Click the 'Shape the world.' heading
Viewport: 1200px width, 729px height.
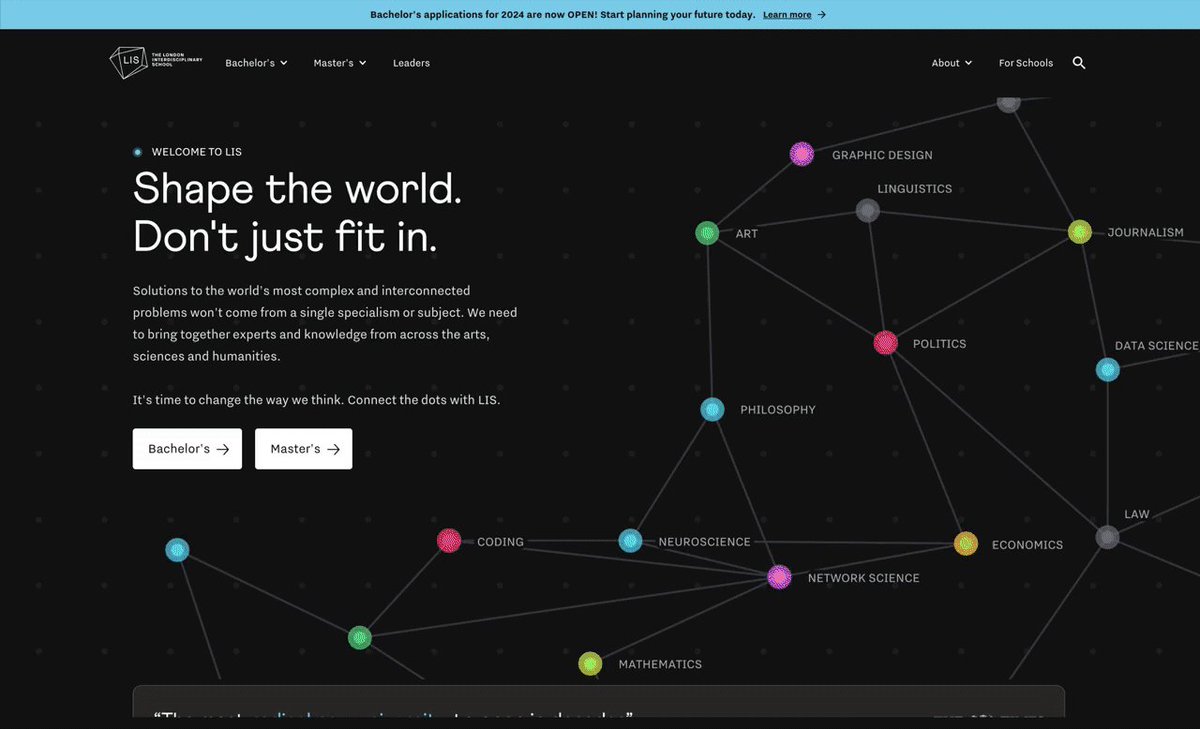click(297, 188)
